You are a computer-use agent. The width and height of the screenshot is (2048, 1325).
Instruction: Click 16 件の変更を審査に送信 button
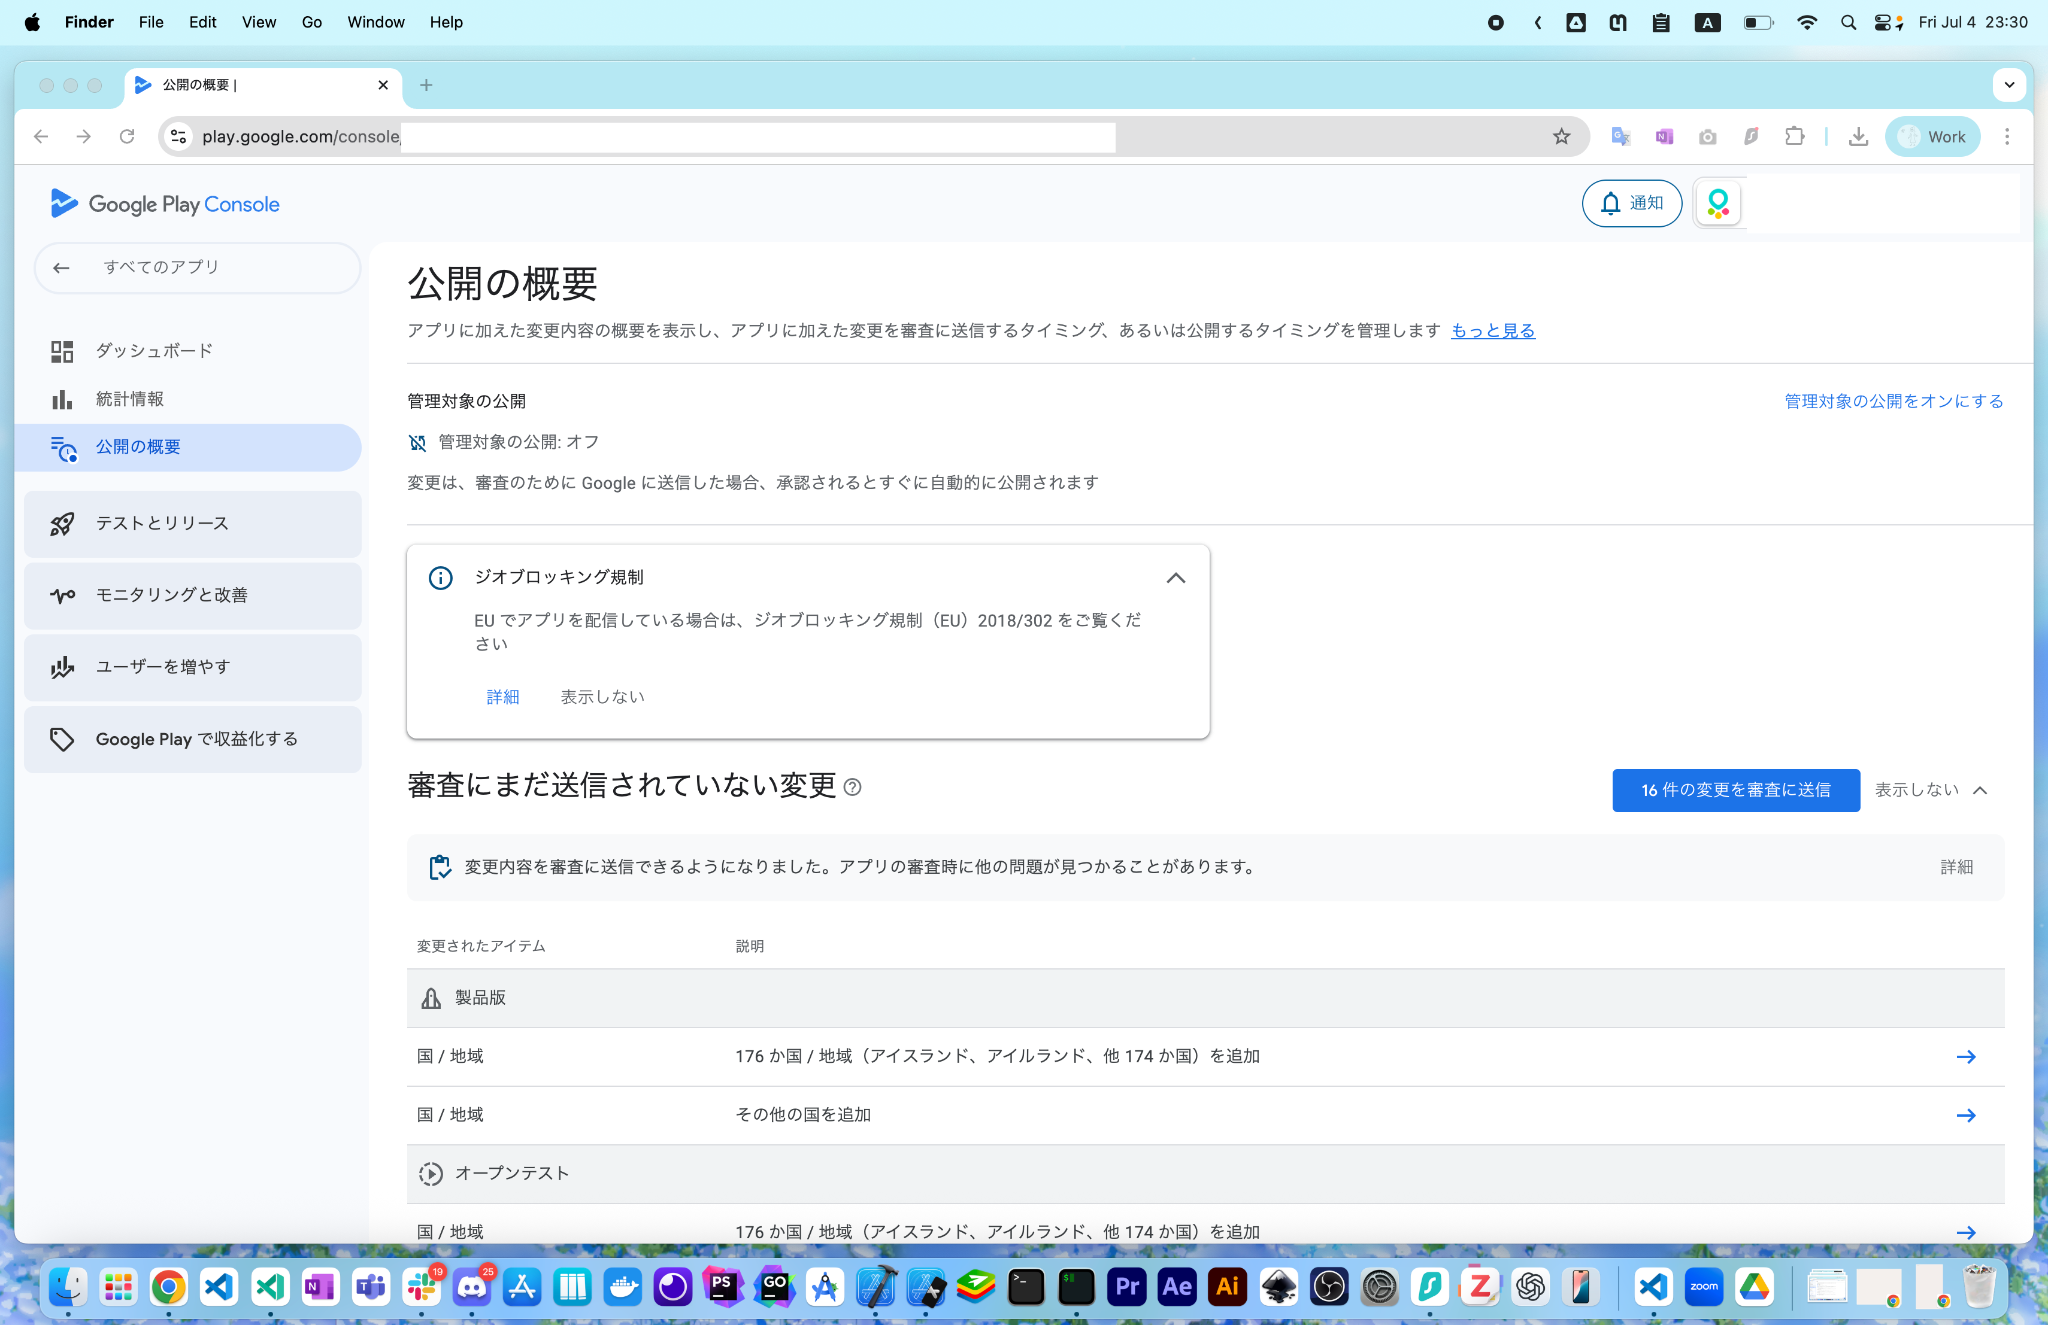[x=1735, y=790]
